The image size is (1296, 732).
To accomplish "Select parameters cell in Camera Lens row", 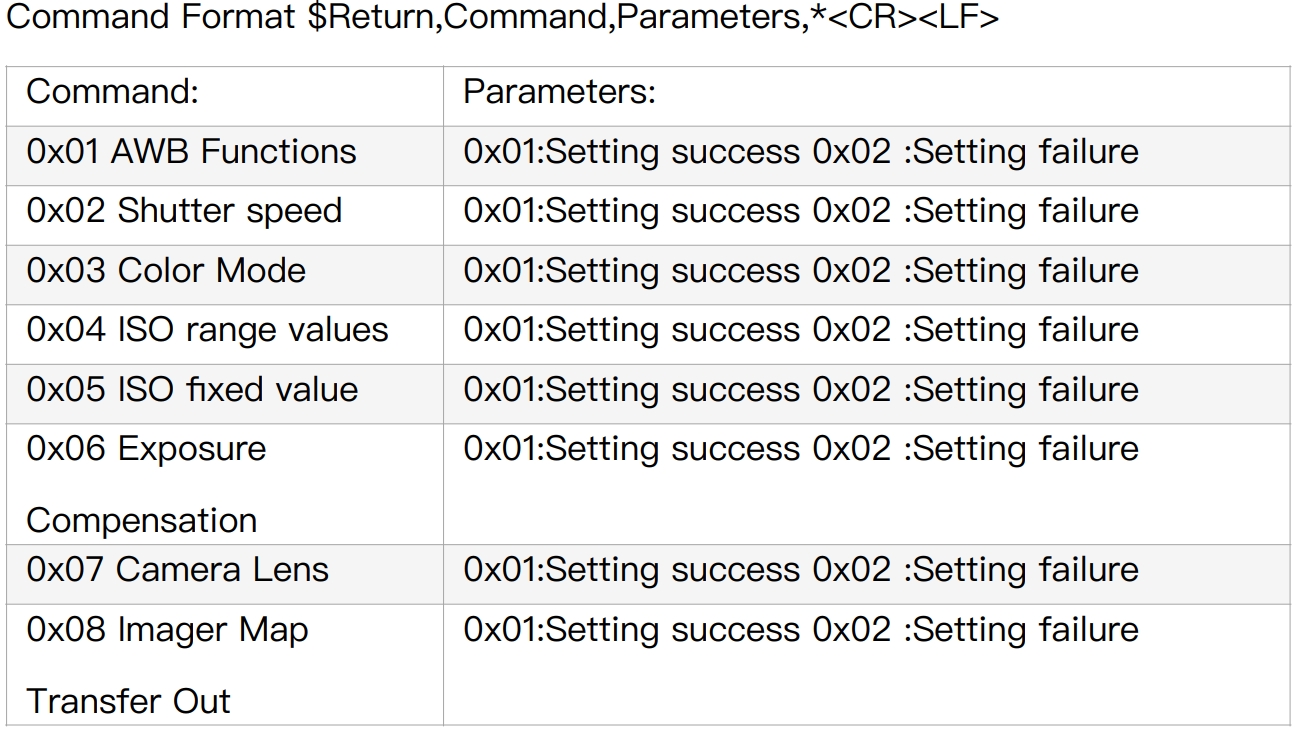I will (x=800, y=570).
